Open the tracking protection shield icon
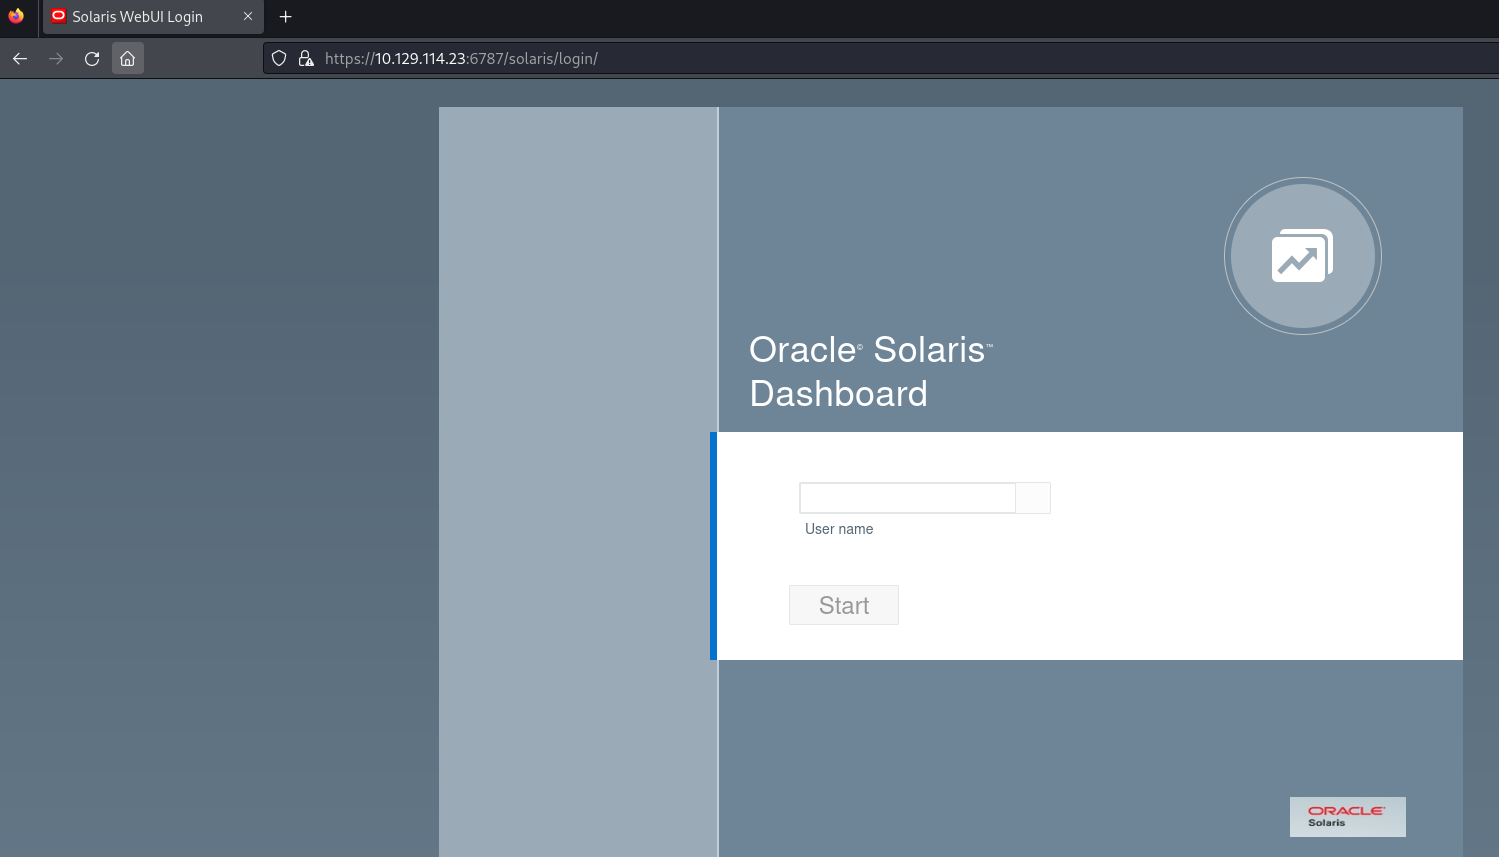This screenshot has height=857, width=1499. coord(280,59)
